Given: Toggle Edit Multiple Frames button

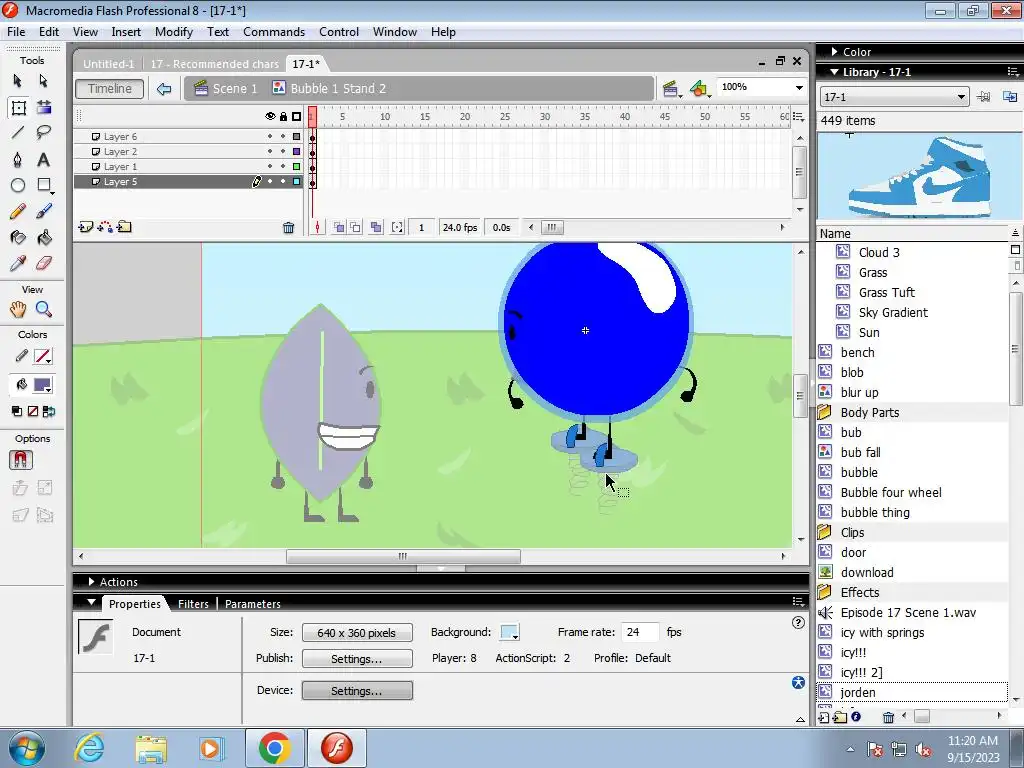Looking at the screenshot, I should point(376,227).
